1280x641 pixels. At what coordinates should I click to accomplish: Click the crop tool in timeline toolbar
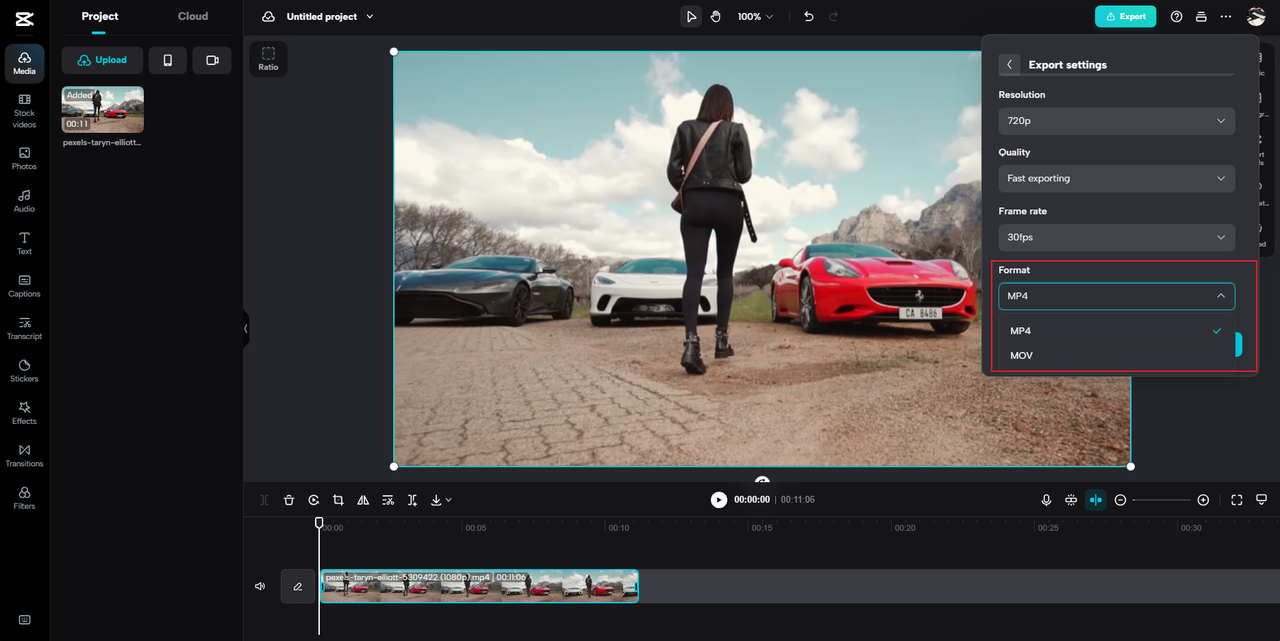click(x=338, y=500)
